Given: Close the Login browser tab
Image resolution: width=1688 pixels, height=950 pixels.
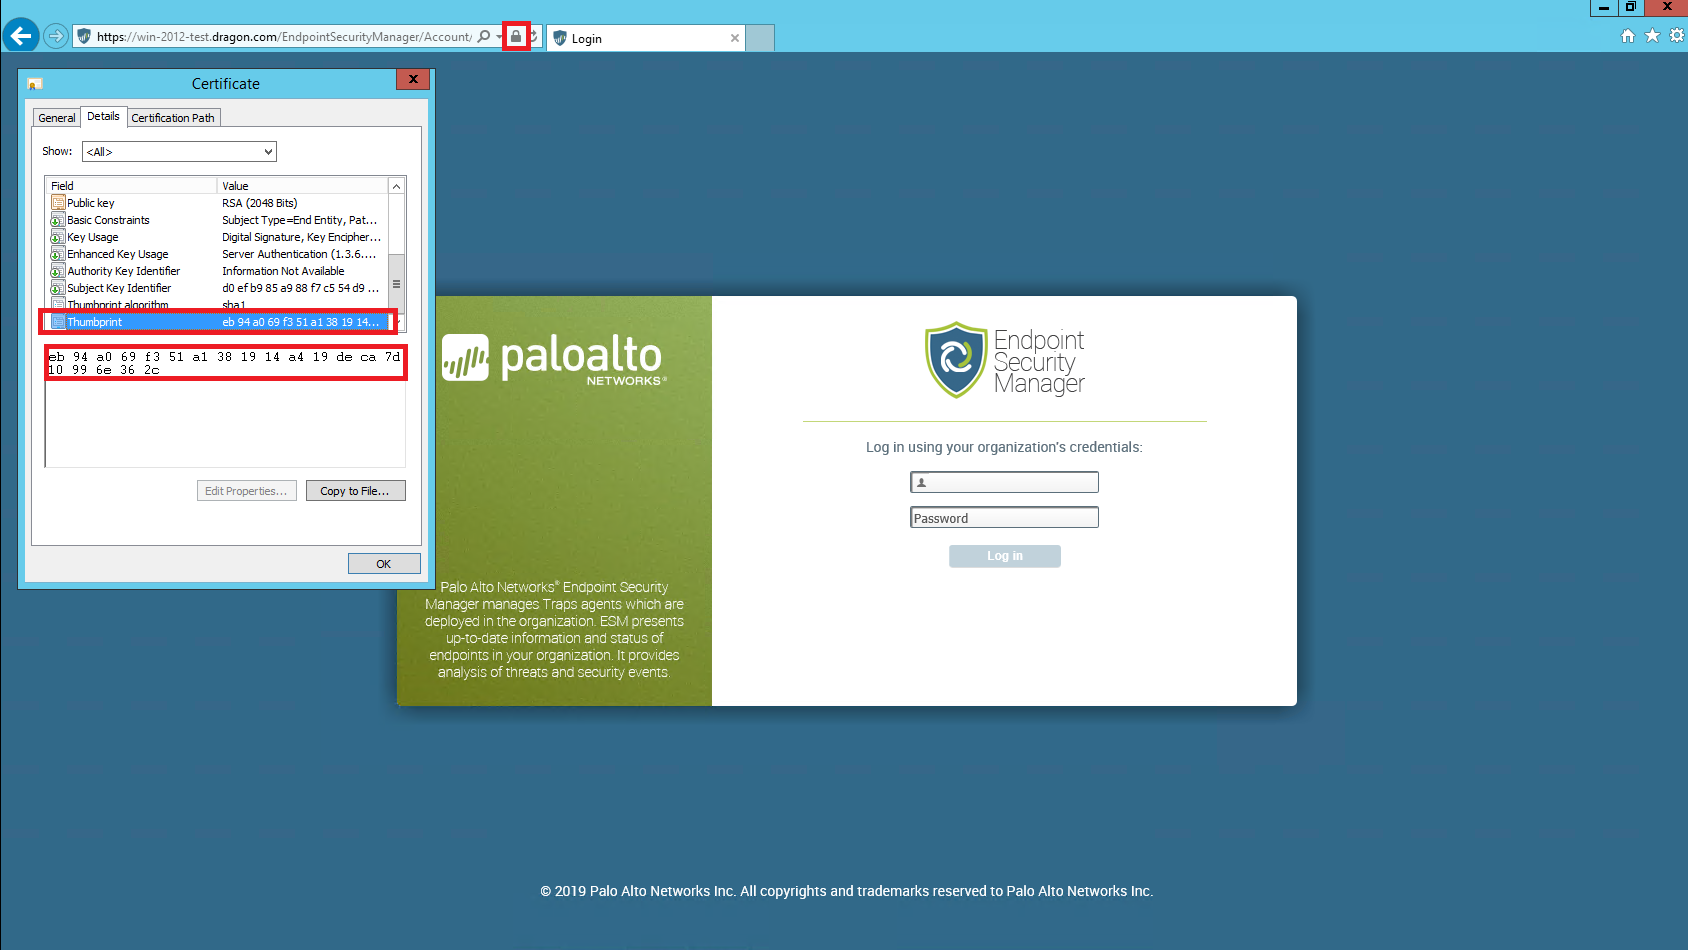Looking at the screenshot, I should pos(735,38).
